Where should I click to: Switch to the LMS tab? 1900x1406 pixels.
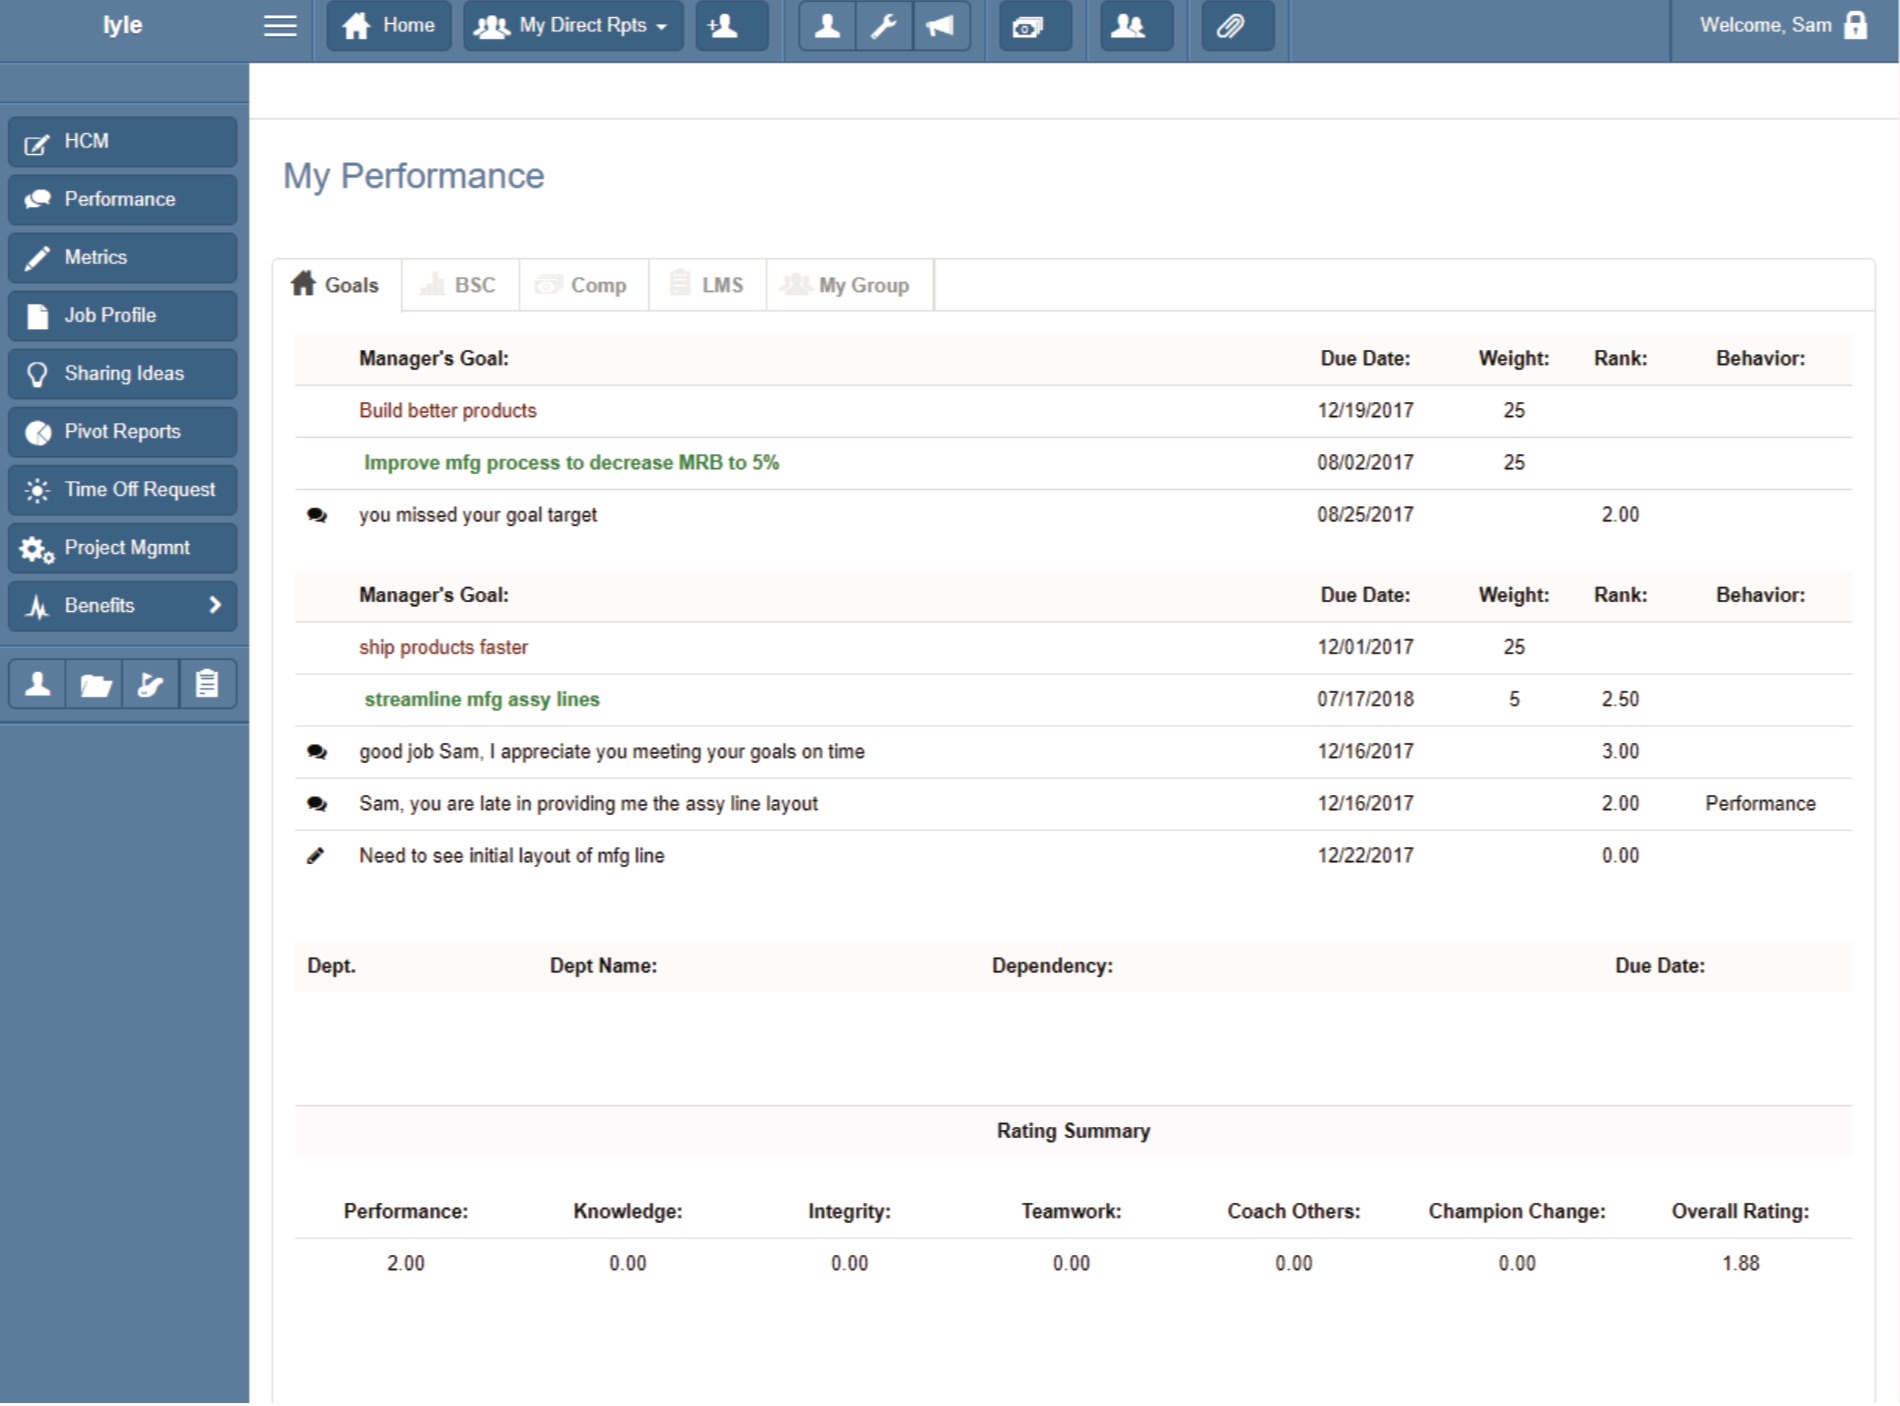coord(708,285)
